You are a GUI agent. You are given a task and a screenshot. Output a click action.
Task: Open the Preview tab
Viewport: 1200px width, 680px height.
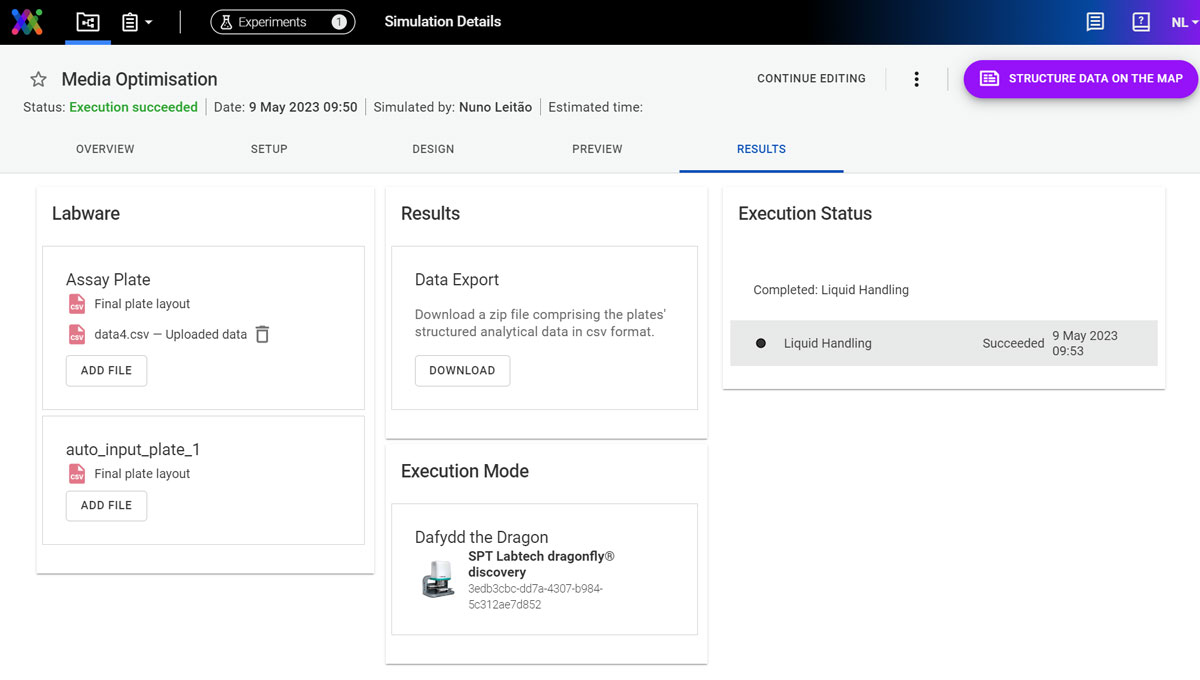pyautogui.click(x=597, y=149)
